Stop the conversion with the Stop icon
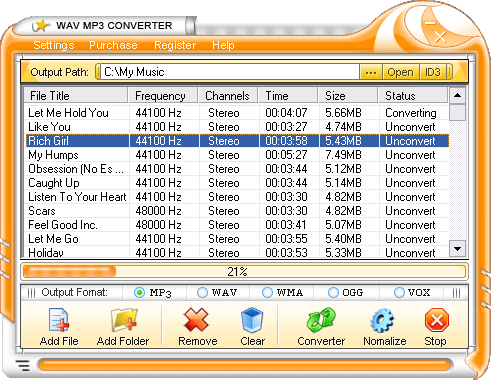Viewport: 491px width, 380px height. 437,320
